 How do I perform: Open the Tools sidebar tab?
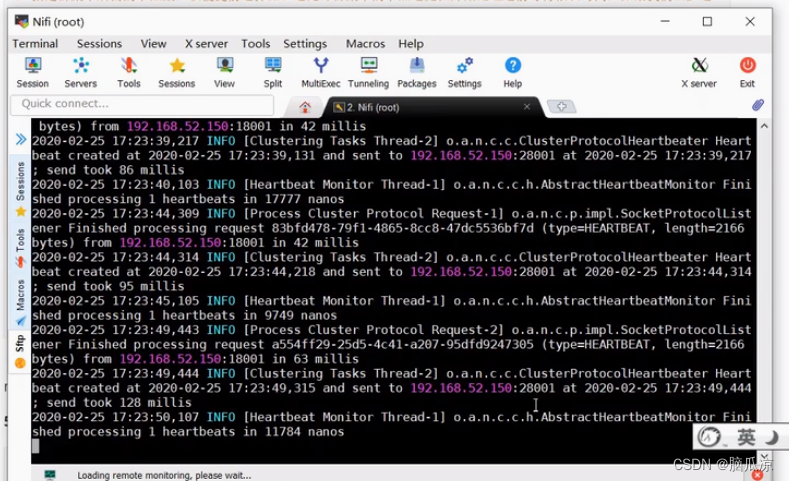point(20,248)
